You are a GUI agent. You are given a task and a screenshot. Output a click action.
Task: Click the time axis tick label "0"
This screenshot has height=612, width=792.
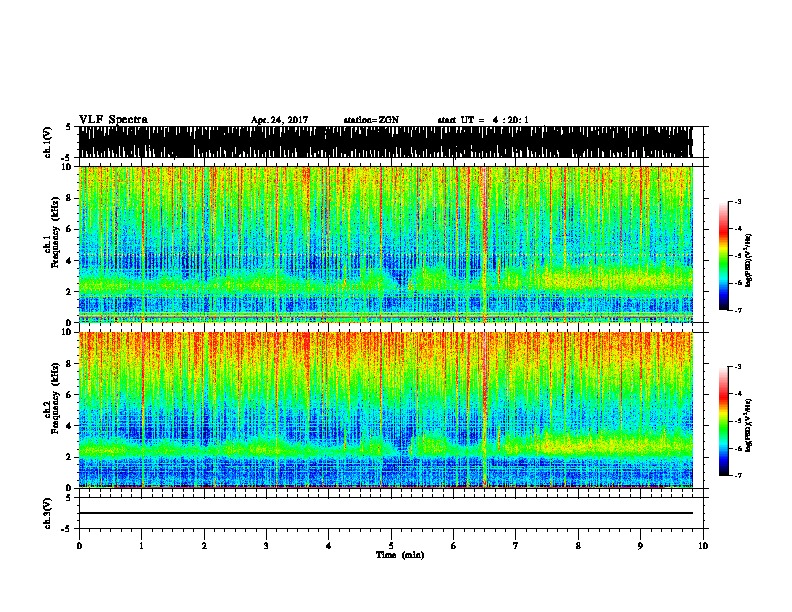(79, 546)
